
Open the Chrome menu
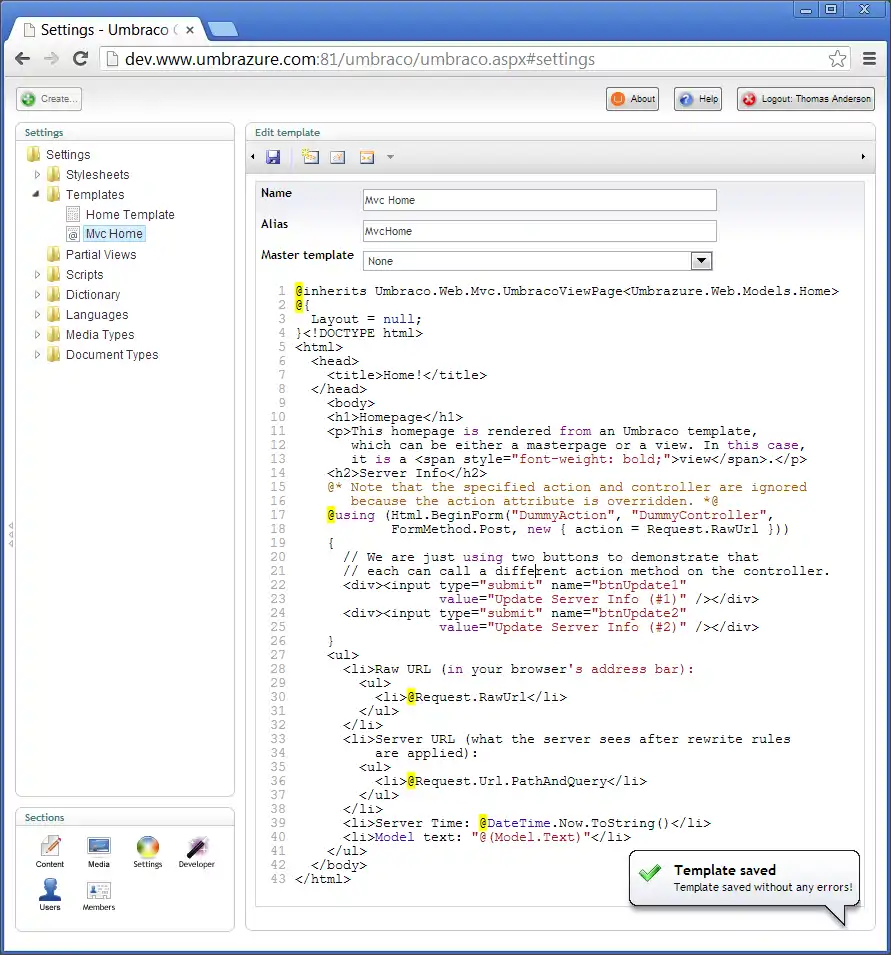pyautogui.click(x=870, y=58)
